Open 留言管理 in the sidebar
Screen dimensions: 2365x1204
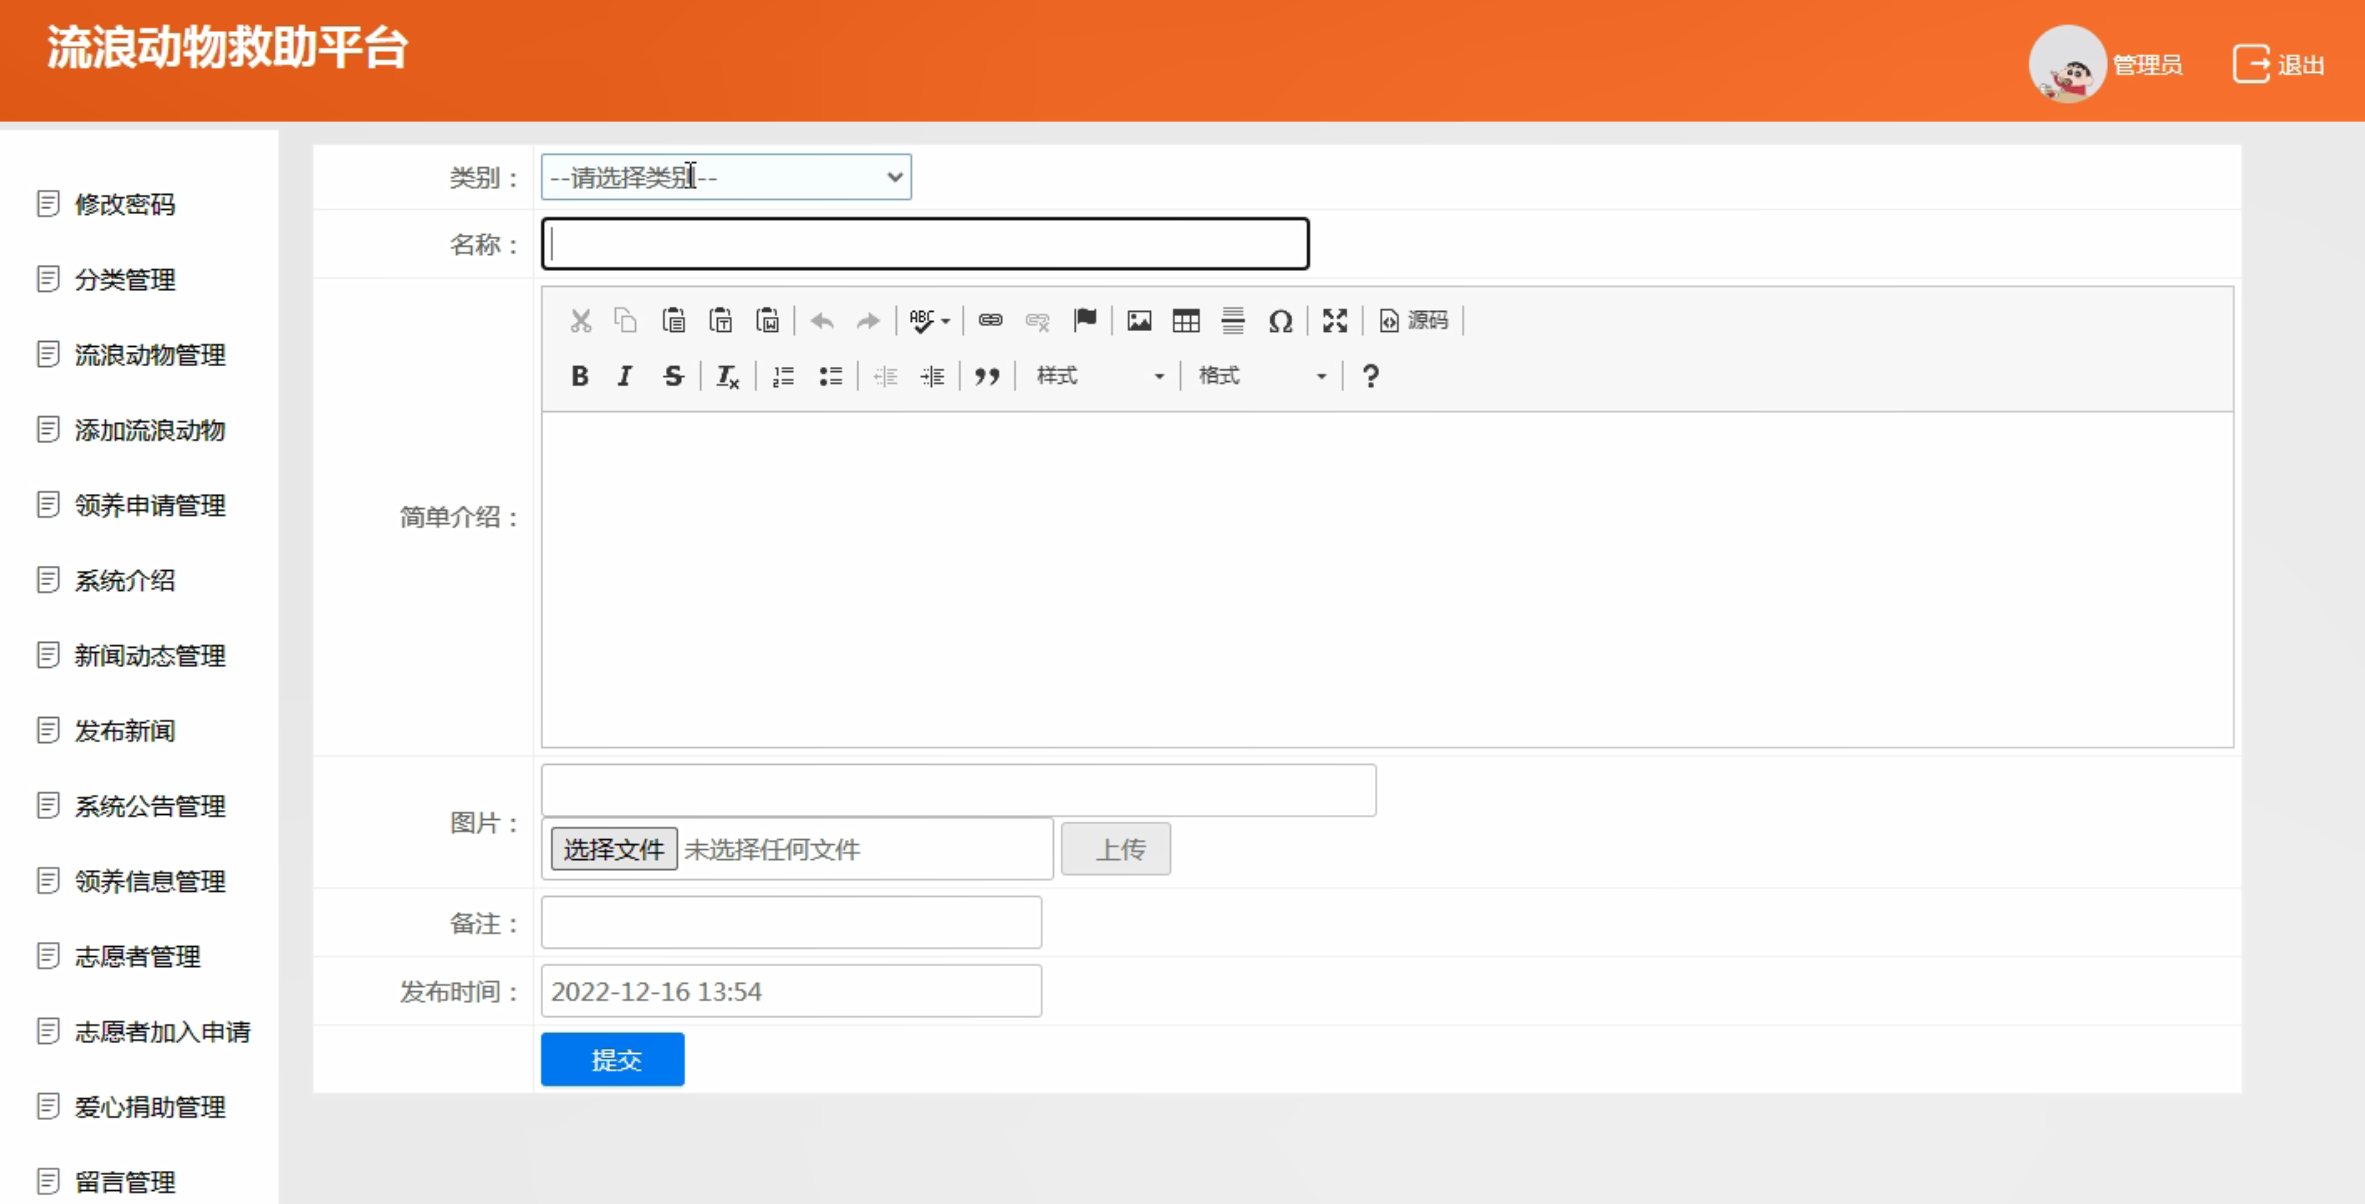tap(125, 1182)
